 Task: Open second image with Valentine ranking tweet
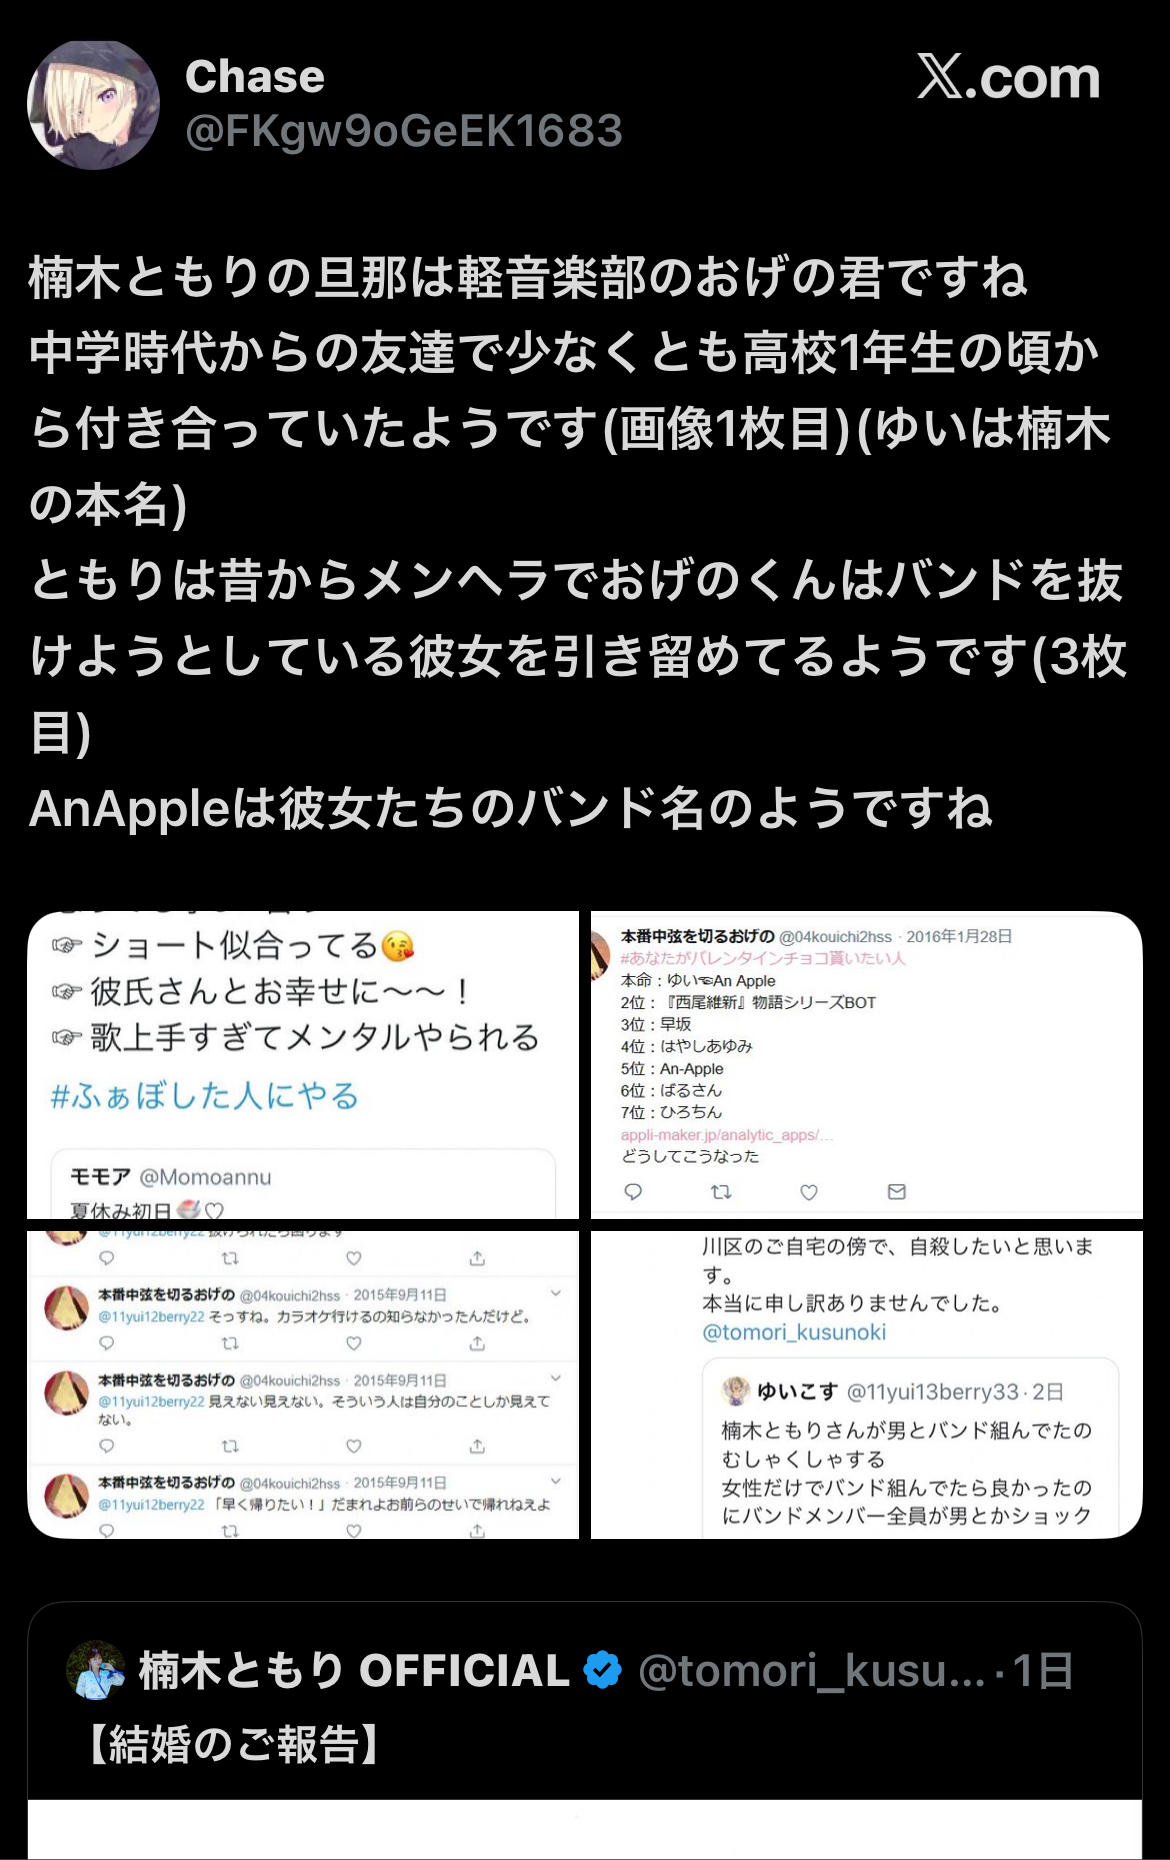(866, 1065)
